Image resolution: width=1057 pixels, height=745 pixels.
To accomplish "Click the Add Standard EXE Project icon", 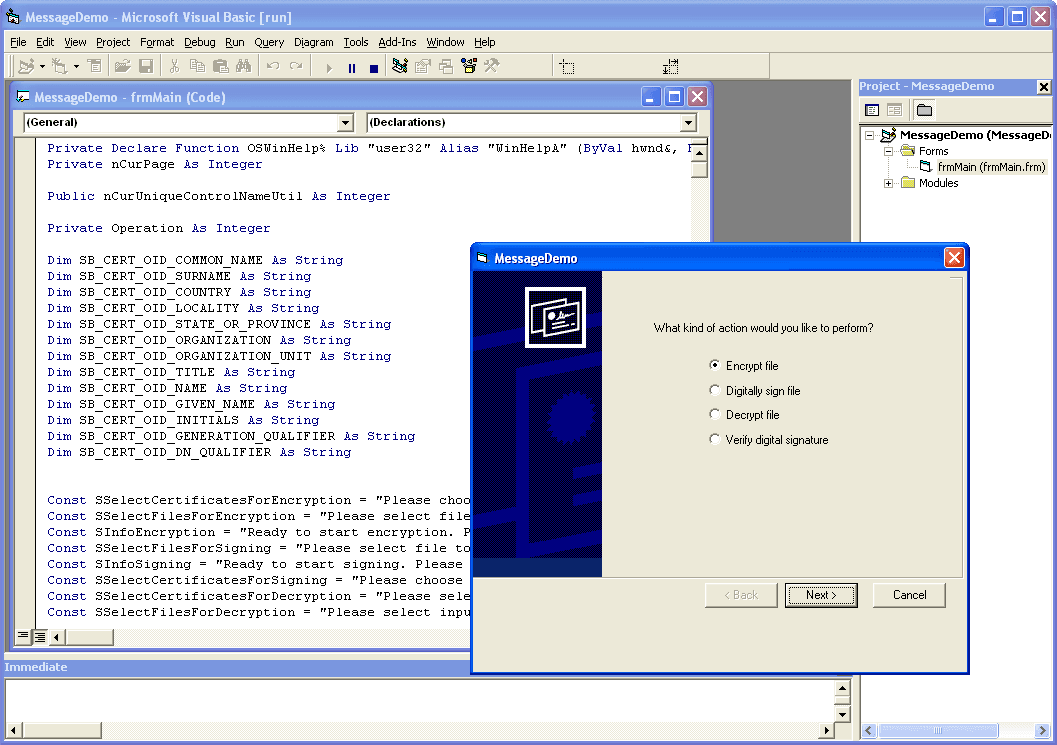I will (x=26, y=66).
